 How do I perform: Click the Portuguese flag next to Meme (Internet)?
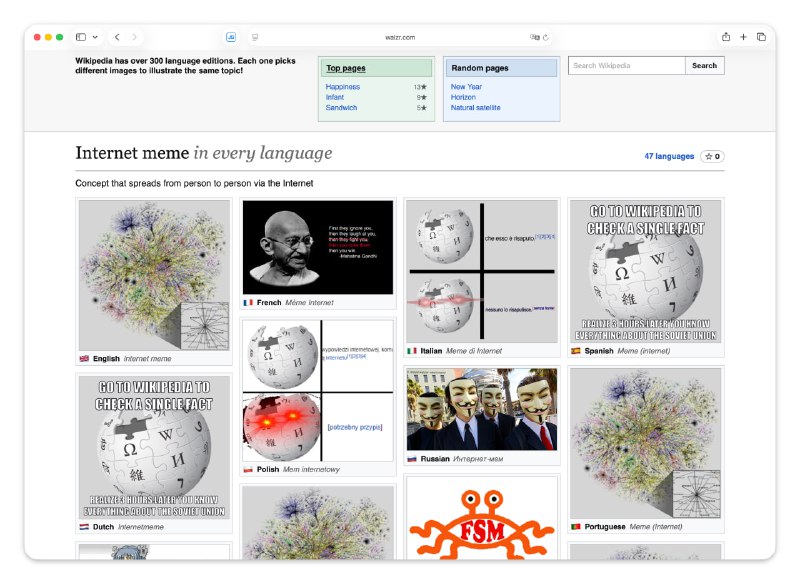(x=578, y=525)
